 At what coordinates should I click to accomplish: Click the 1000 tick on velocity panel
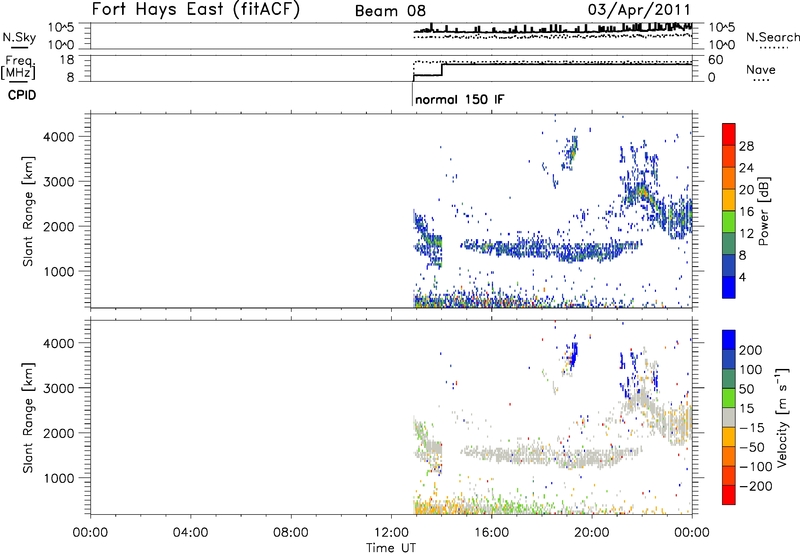(59, 478)
